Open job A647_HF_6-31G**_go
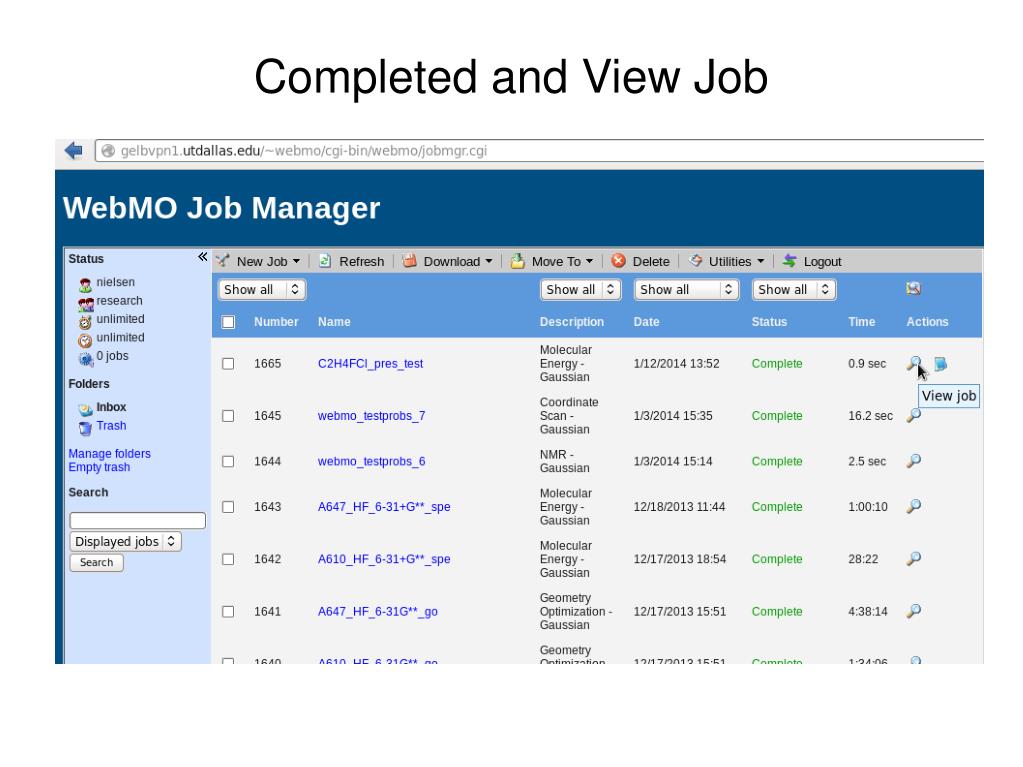Viewport: 1023px width, 767px height. coord(378,611)
